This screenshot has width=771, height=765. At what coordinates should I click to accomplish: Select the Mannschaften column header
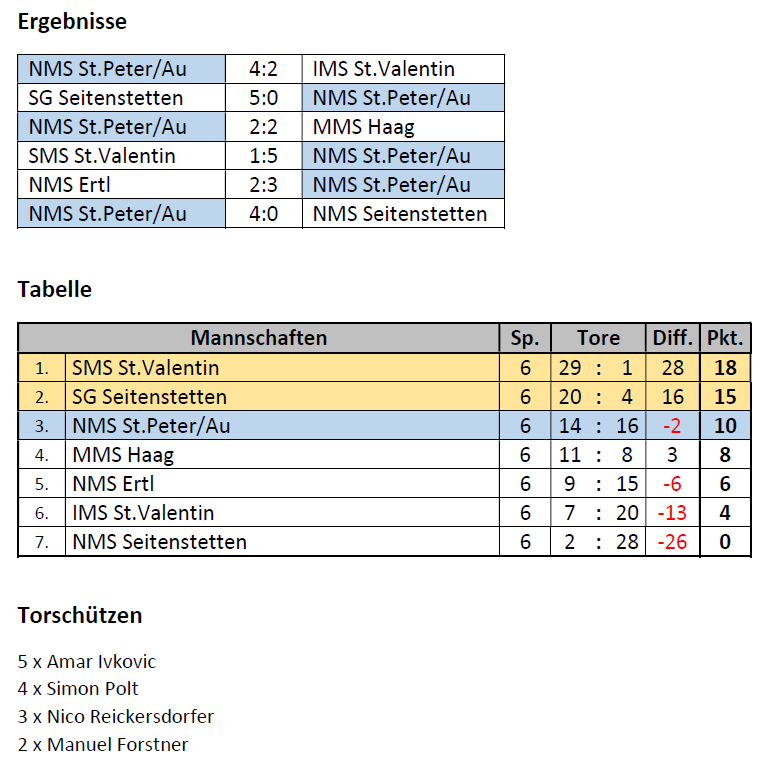click(x=259, y=338)
